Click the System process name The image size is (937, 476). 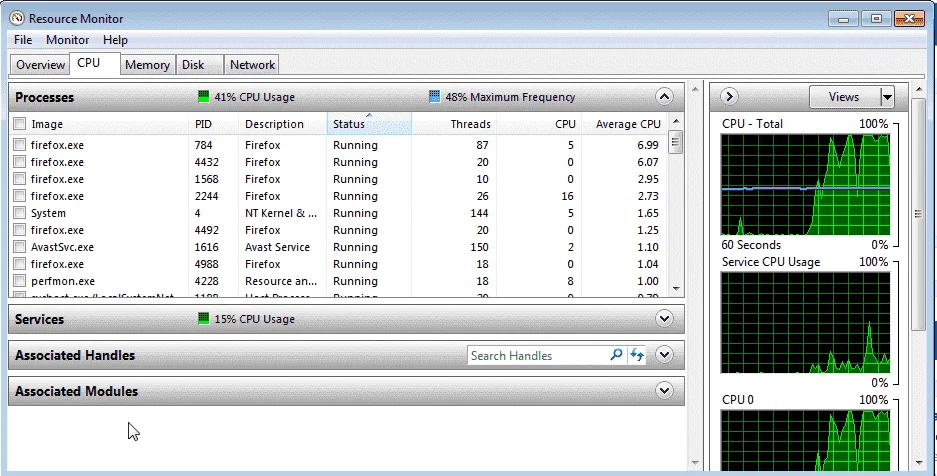click(x=48, y=213)
